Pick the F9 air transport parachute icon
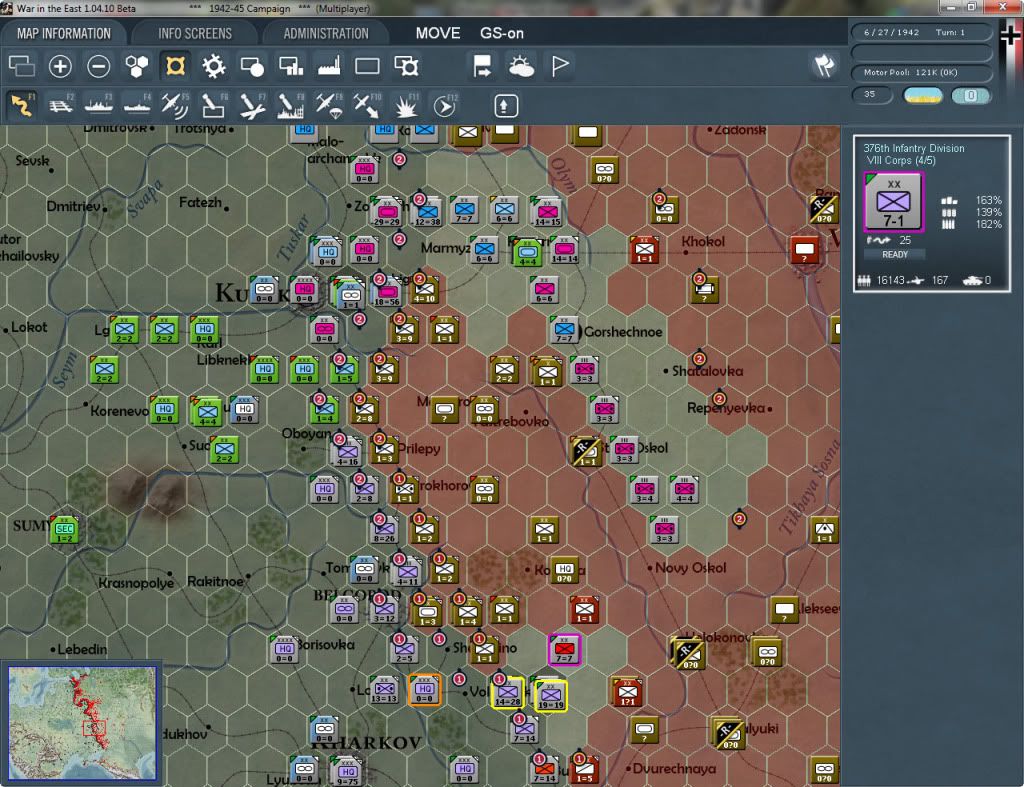Screen dimensions: 1024x787 click(329, 105)
